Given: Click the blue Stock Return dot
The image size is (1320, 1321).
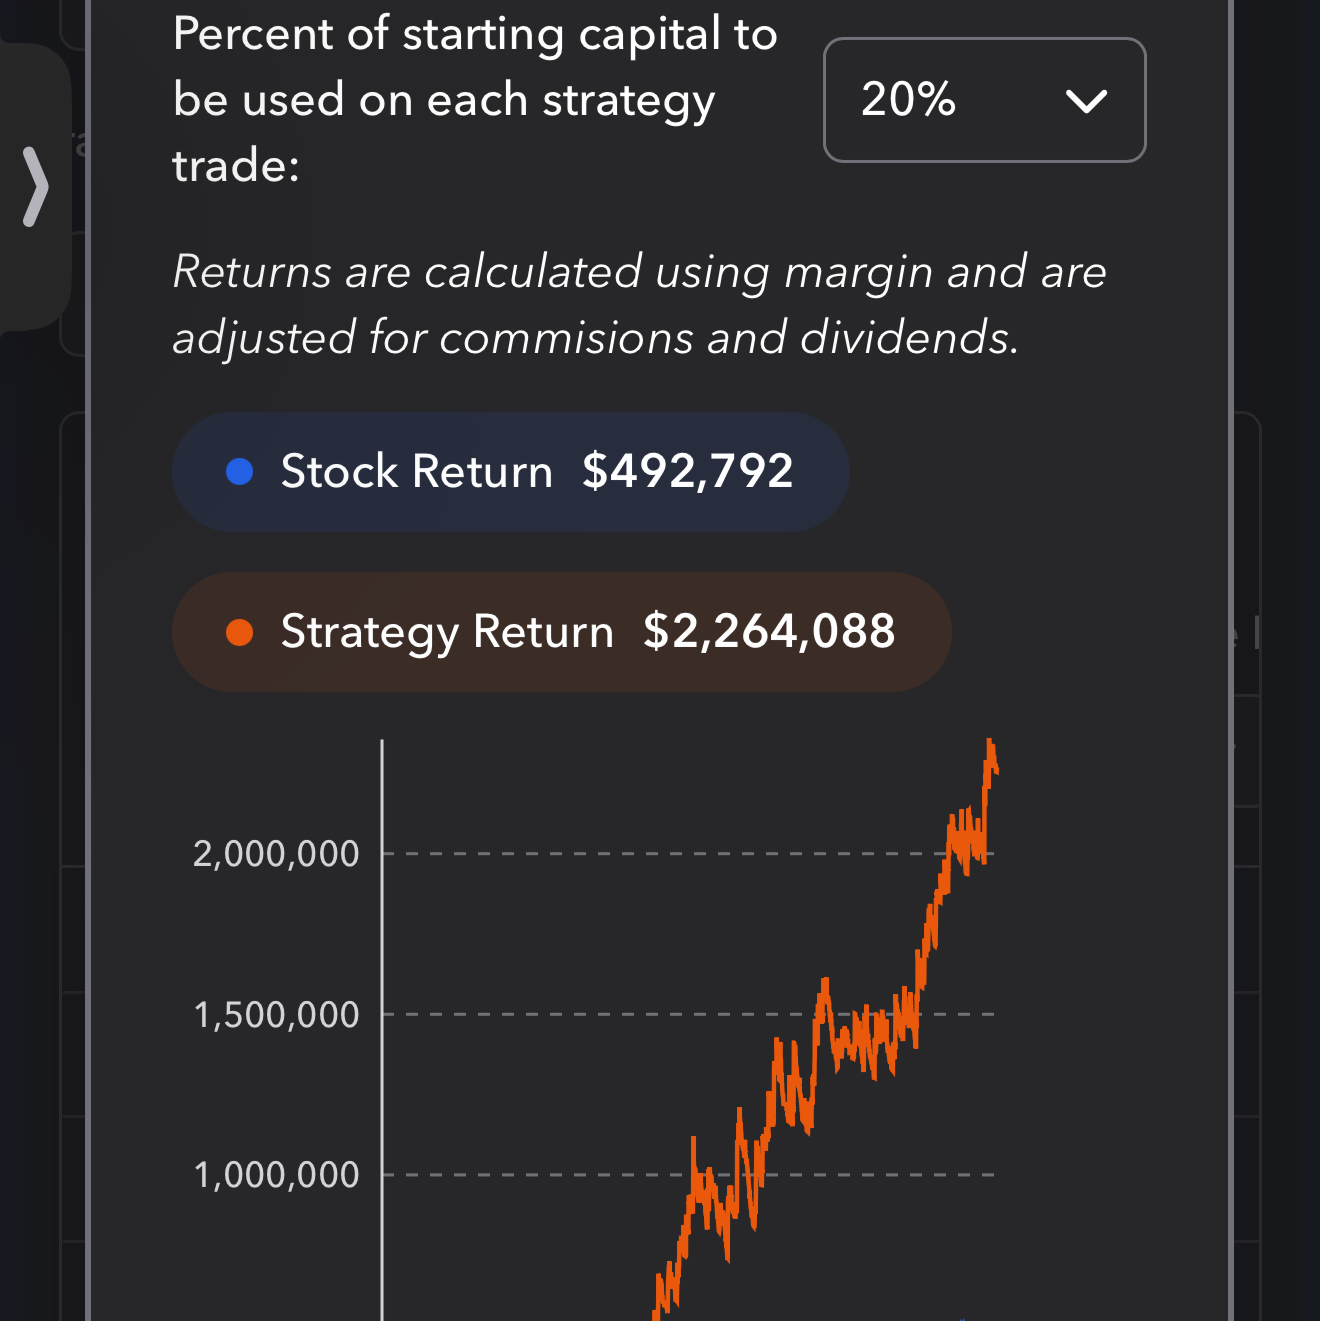Looking at the screenshot, I should click(x=240, y=471).
